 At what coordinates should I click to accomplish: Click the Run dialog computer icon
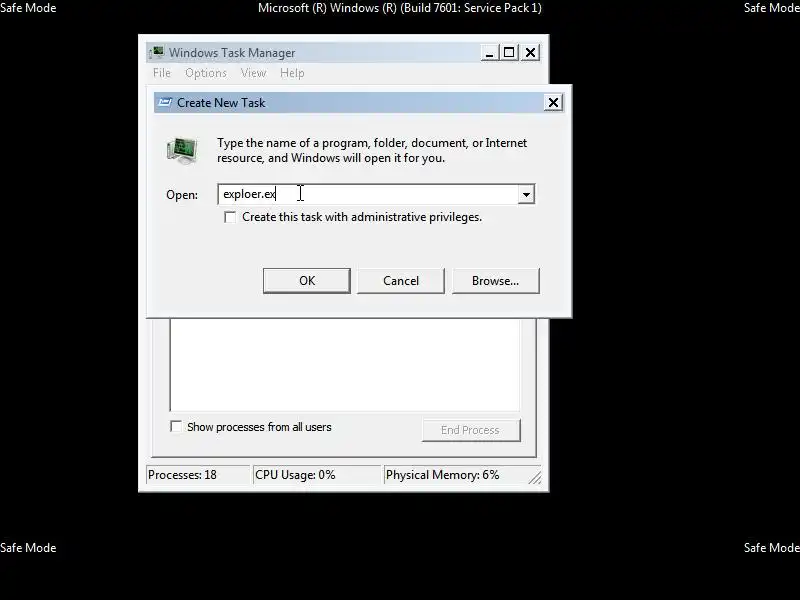(x=182, y=151)
